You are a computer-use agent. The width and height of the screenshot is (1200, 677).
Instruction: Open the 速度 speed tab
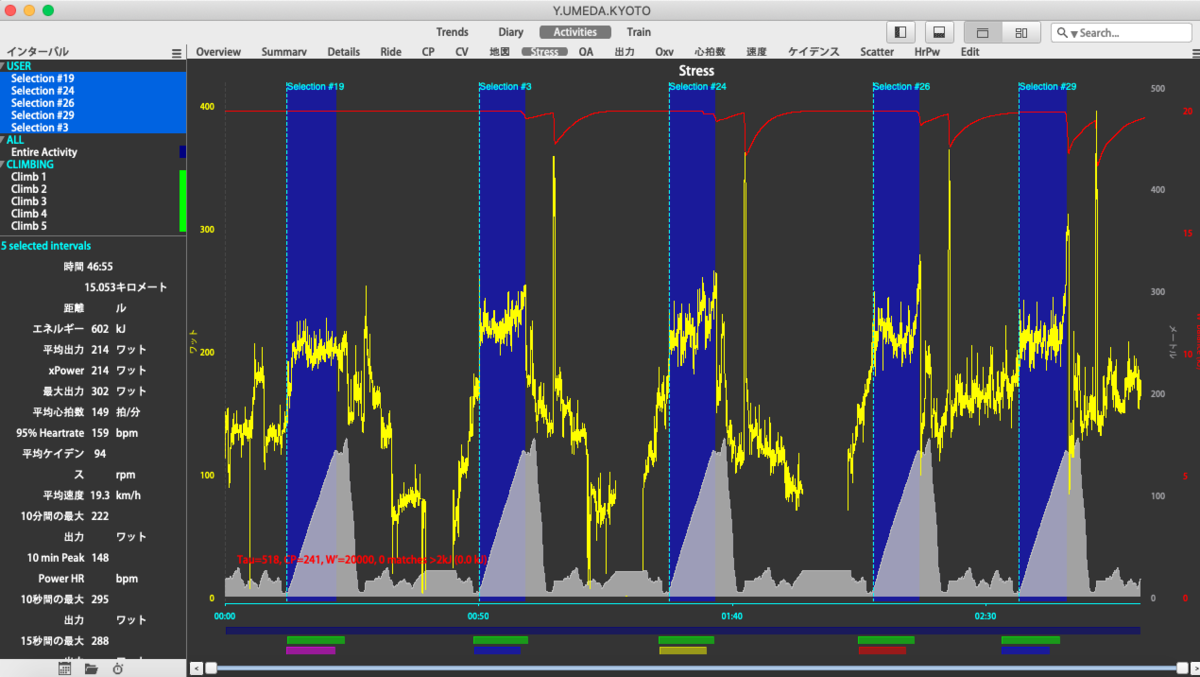757,52
